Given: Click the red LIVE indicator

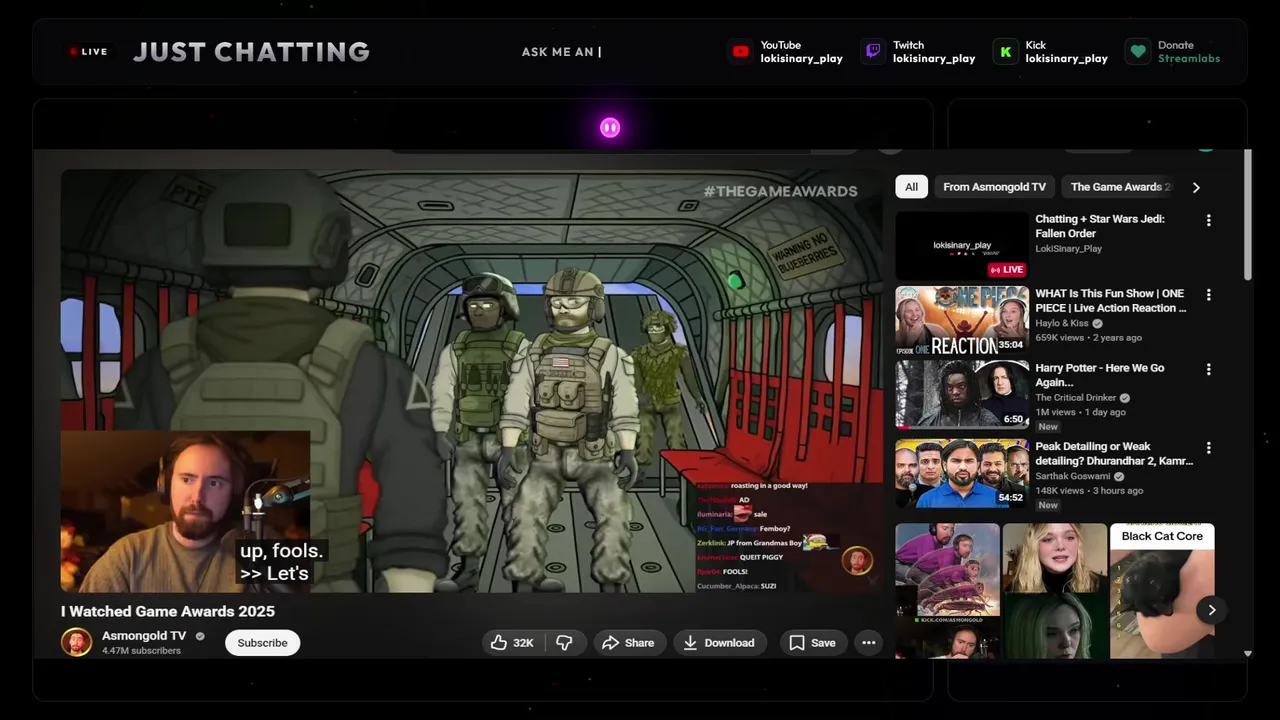Looking at the screenshot, I should 88,52.
